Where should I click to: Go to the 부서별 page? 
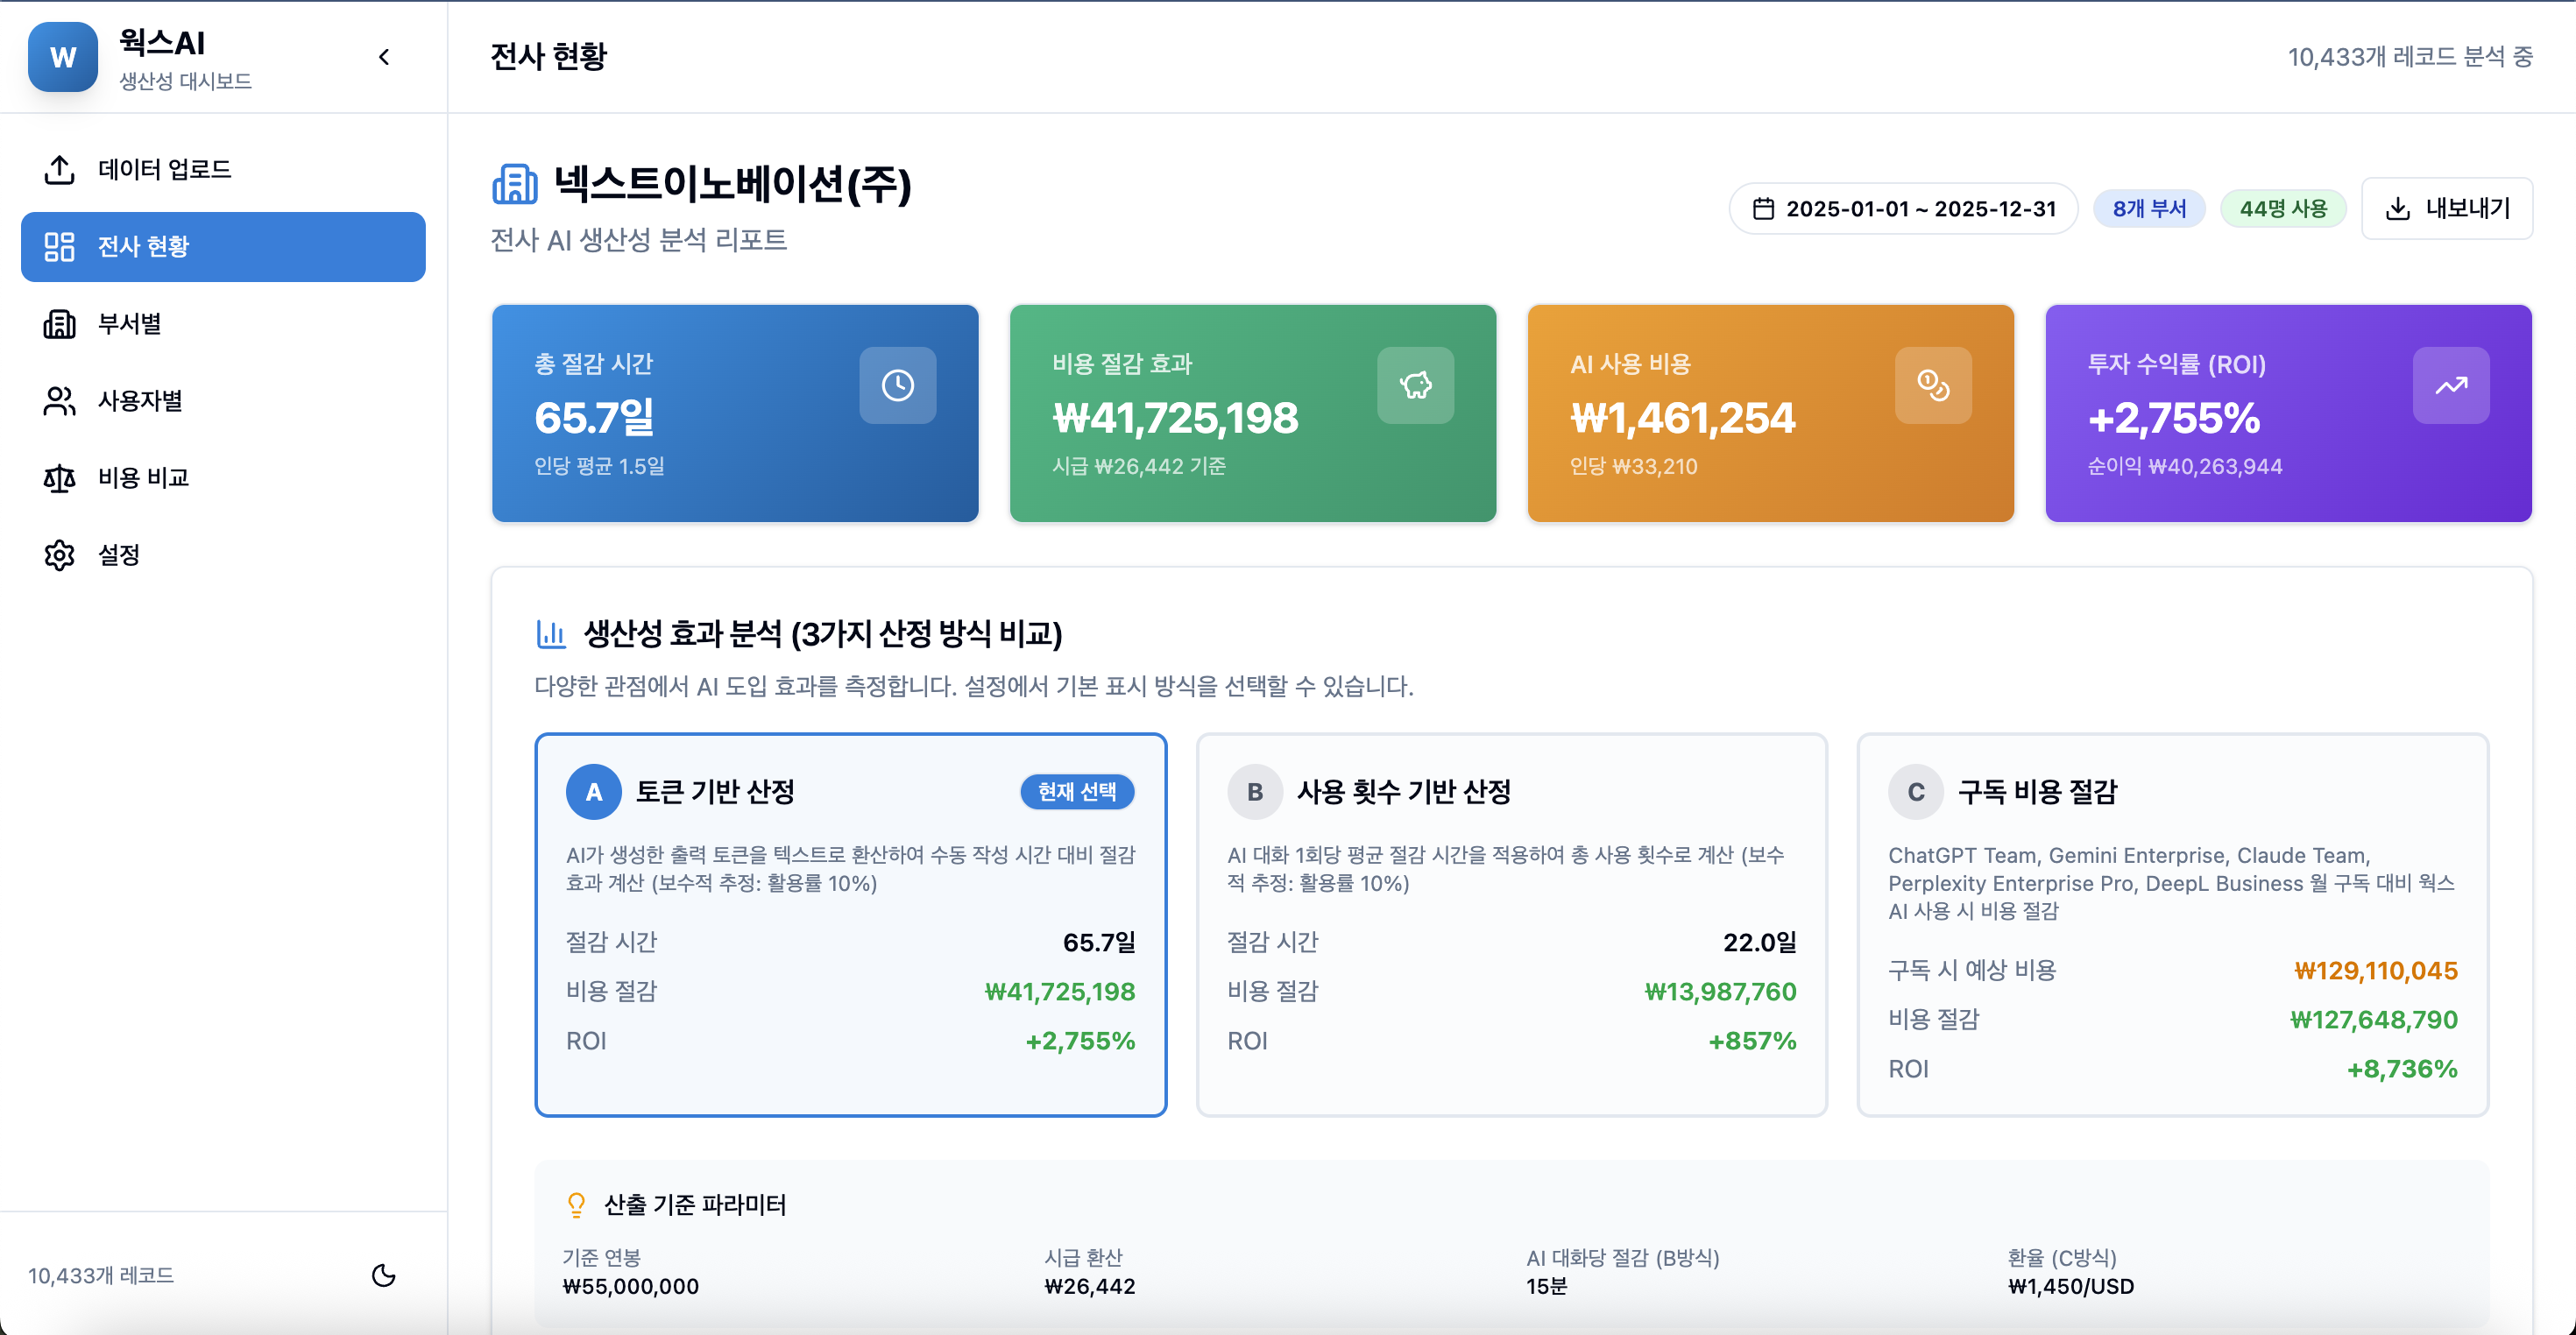[x=129, y=323]
